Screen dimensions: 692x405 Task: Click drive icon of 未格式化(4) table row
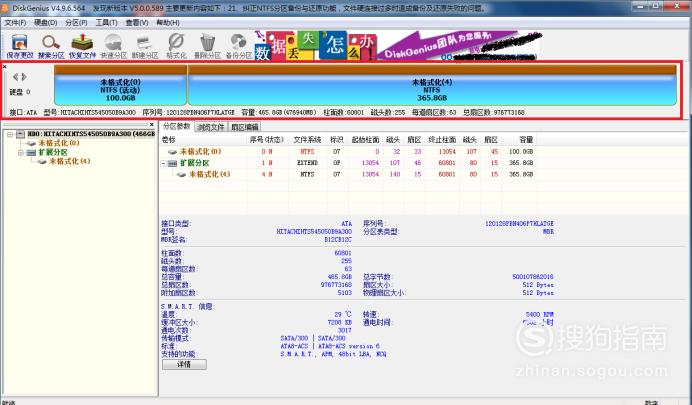(x=181, y=175)
